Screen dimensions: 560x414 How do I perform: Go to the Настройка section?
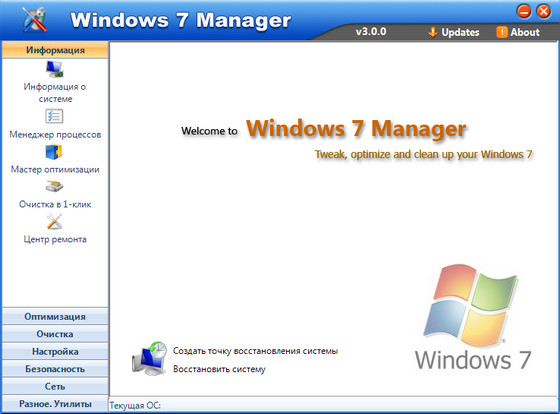tap(55, 351)
